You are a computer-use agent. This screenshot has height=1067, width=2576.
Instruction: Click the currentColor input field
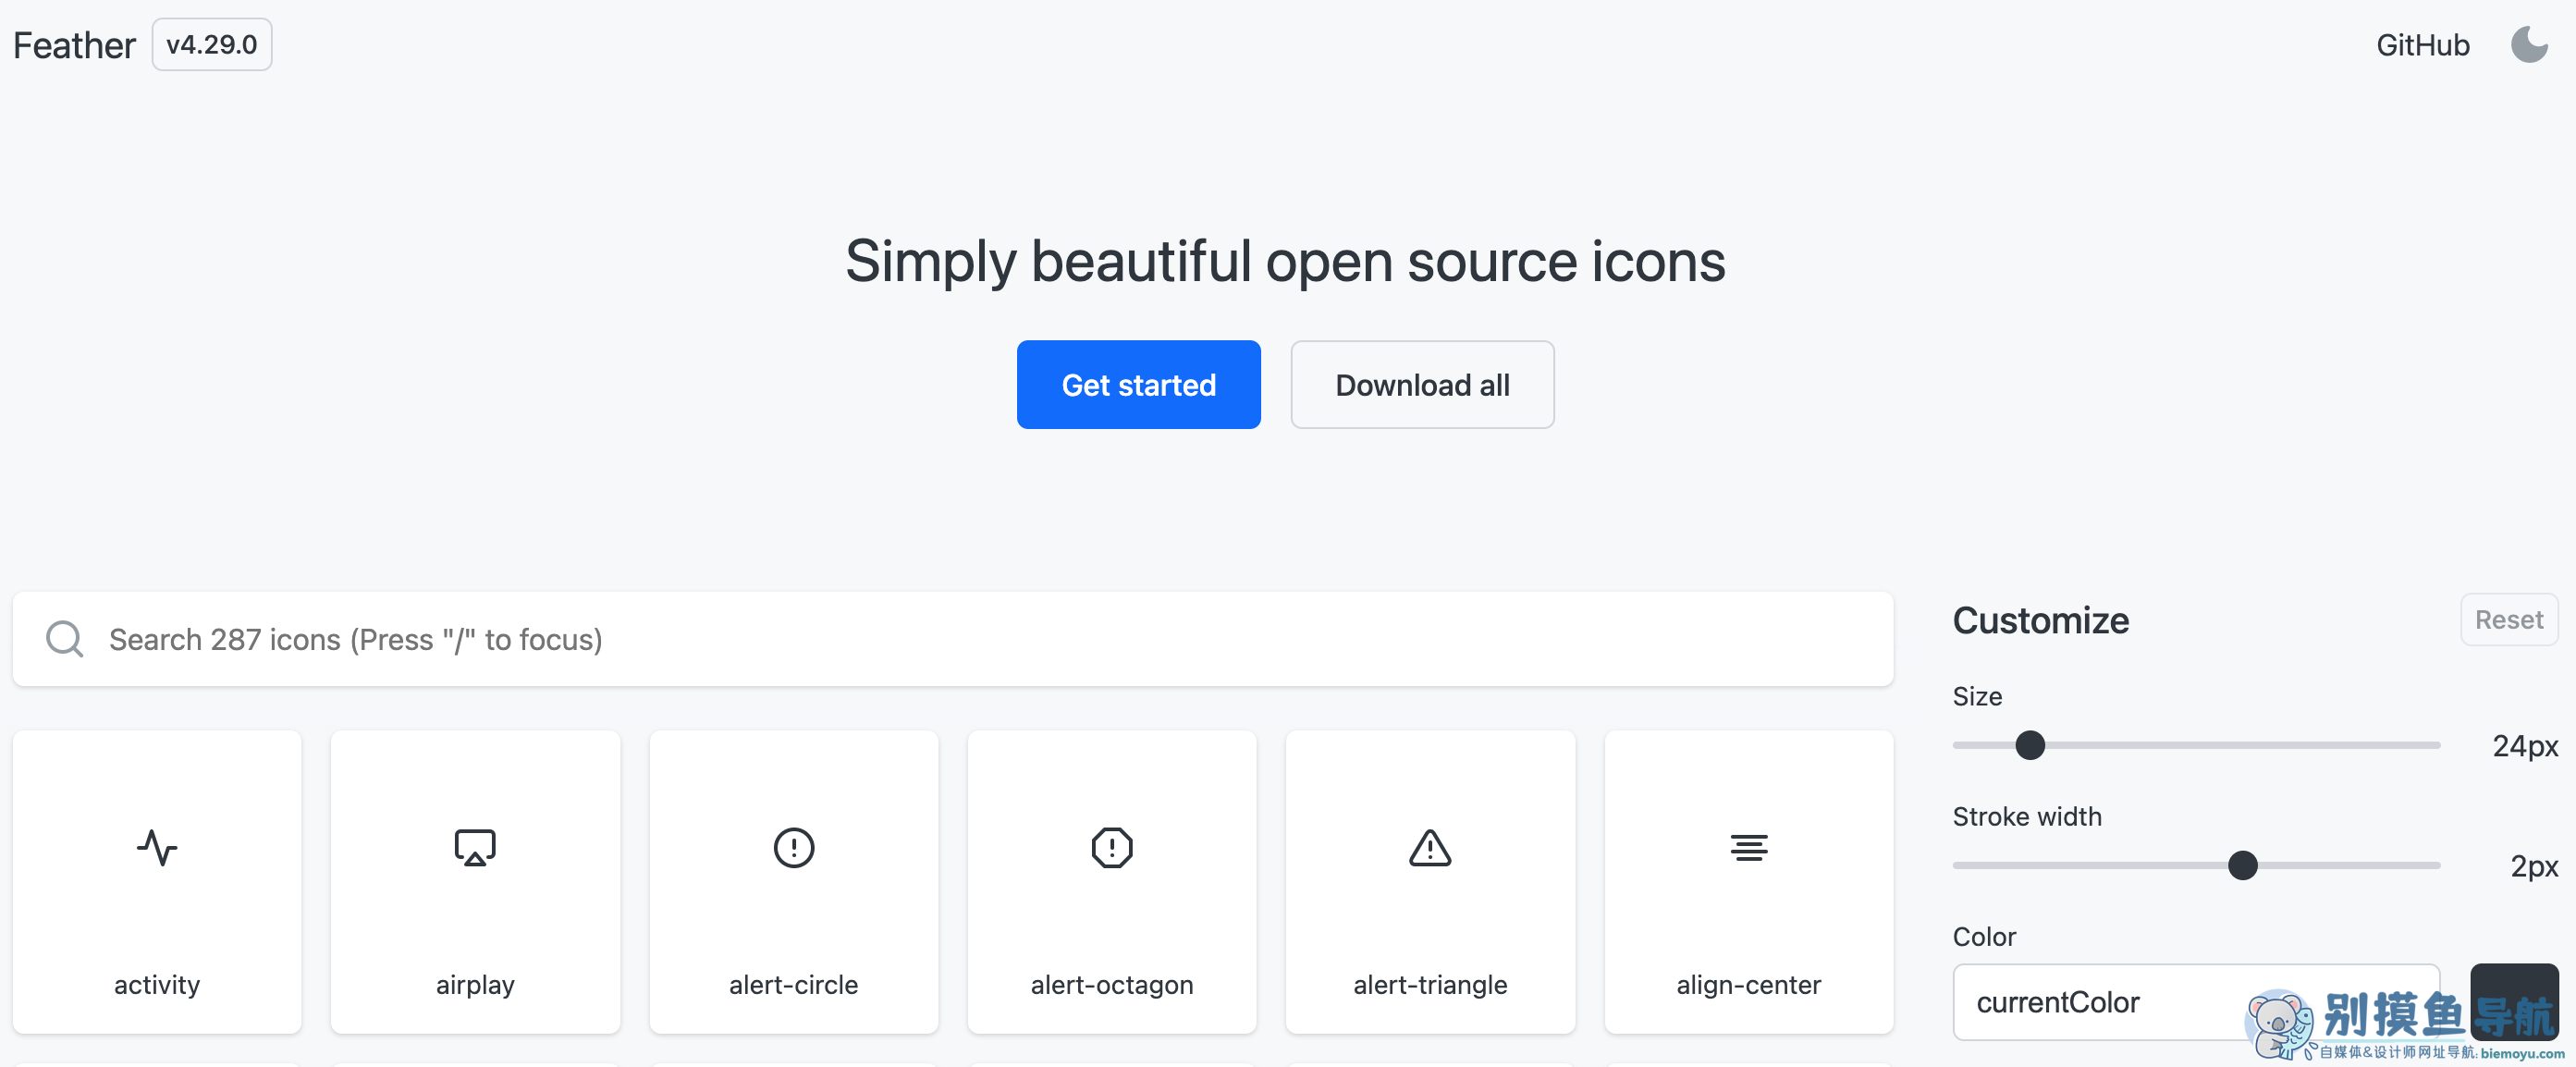pos(2196,1002)
